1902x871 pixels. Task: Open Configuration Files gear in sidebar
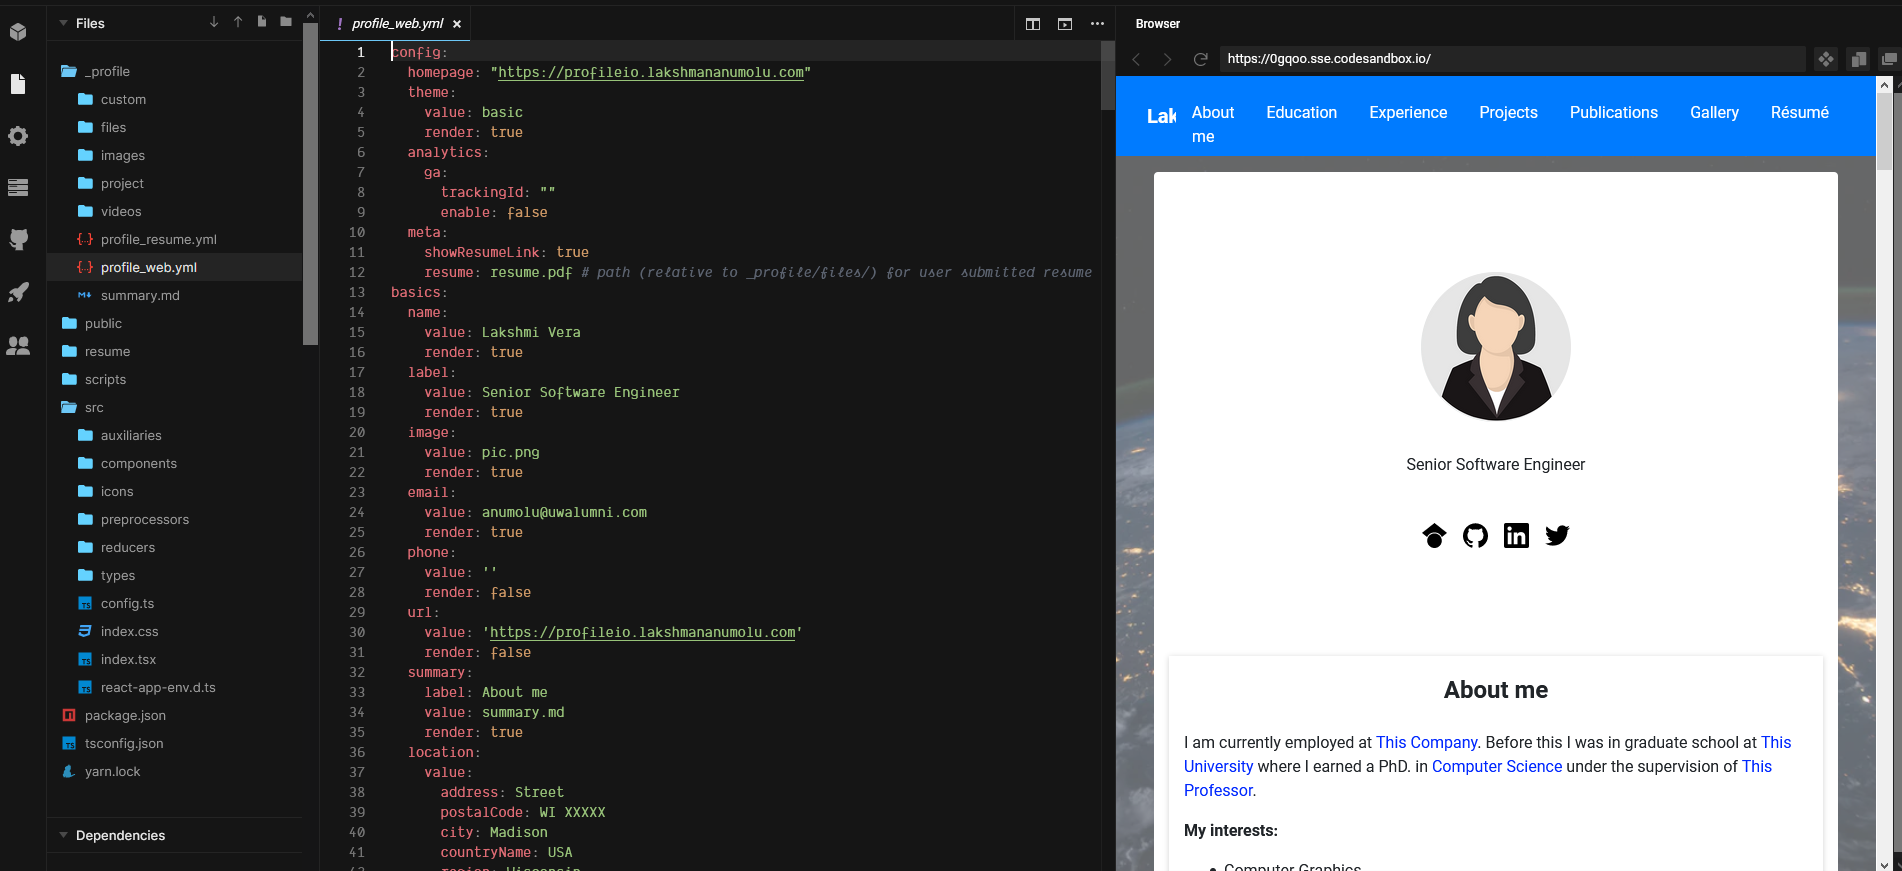[18, 136]
